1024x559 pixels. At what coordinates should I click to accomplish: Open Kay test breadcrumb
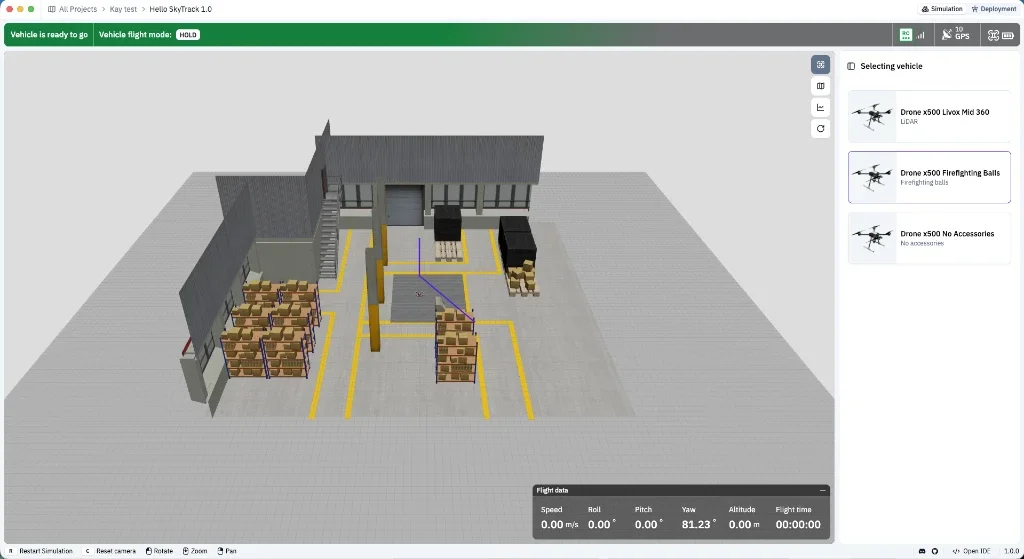(x=123, y=9)
